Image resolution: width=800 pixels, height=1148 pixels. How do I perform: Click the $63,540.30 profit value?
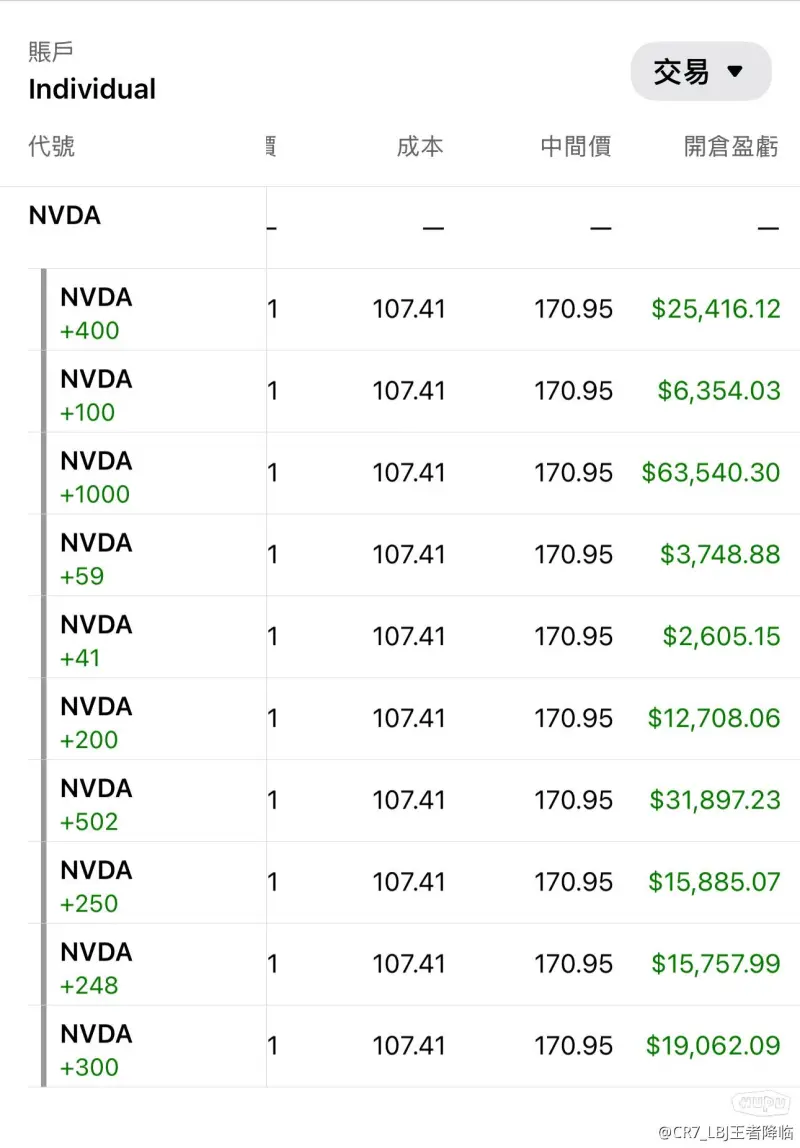tap(711, 472)
